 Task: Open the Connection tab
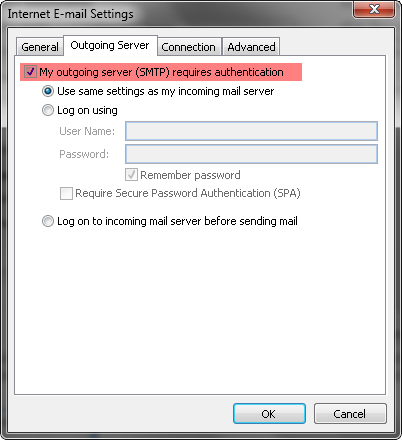(188, 47)
